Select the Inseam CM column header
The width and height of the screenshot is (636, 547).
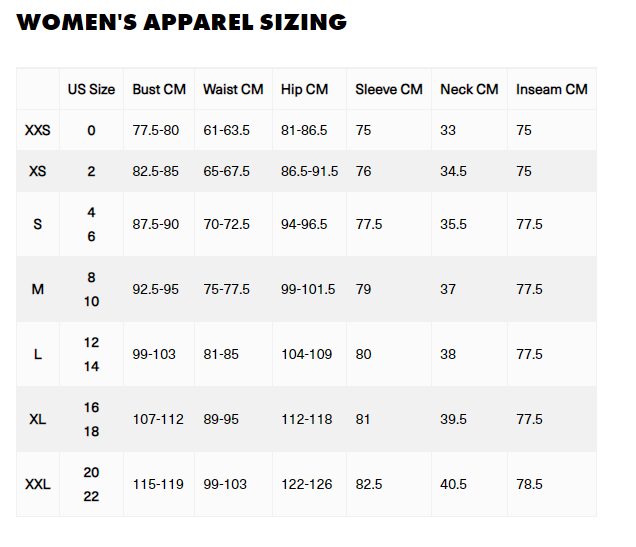[552, 89]
